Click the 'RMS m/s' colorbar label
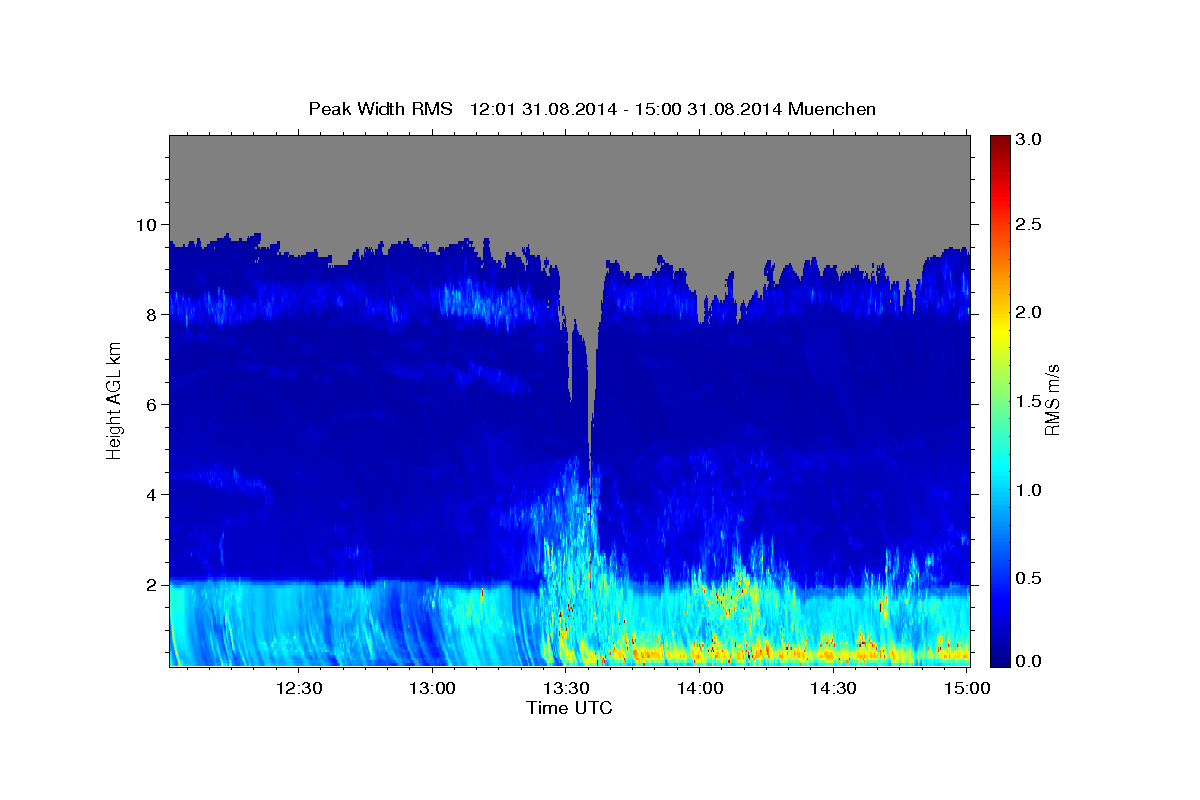The height and width of the screenshot is (800, 1200). pyautogui.click(x=1051, y=401)
